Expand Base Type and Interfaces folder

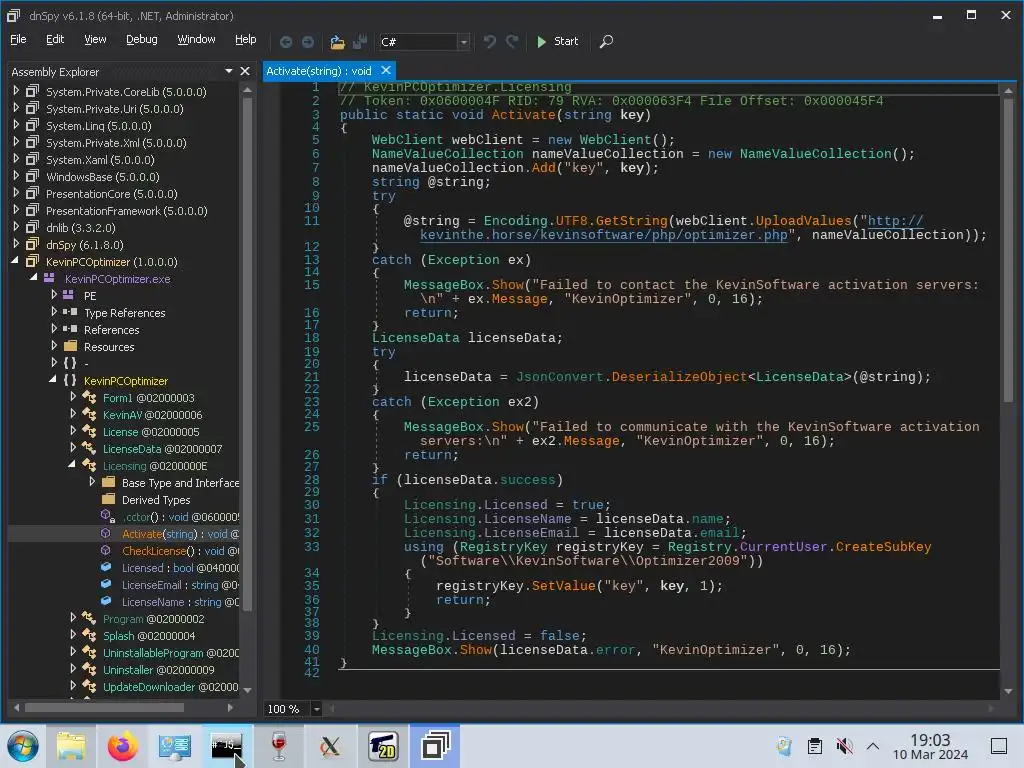(92, 481)
